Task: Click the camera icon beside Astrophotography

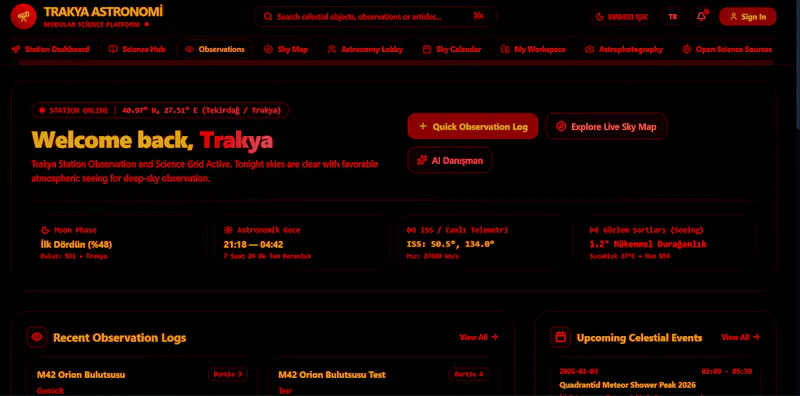Action: click(589, 50)
